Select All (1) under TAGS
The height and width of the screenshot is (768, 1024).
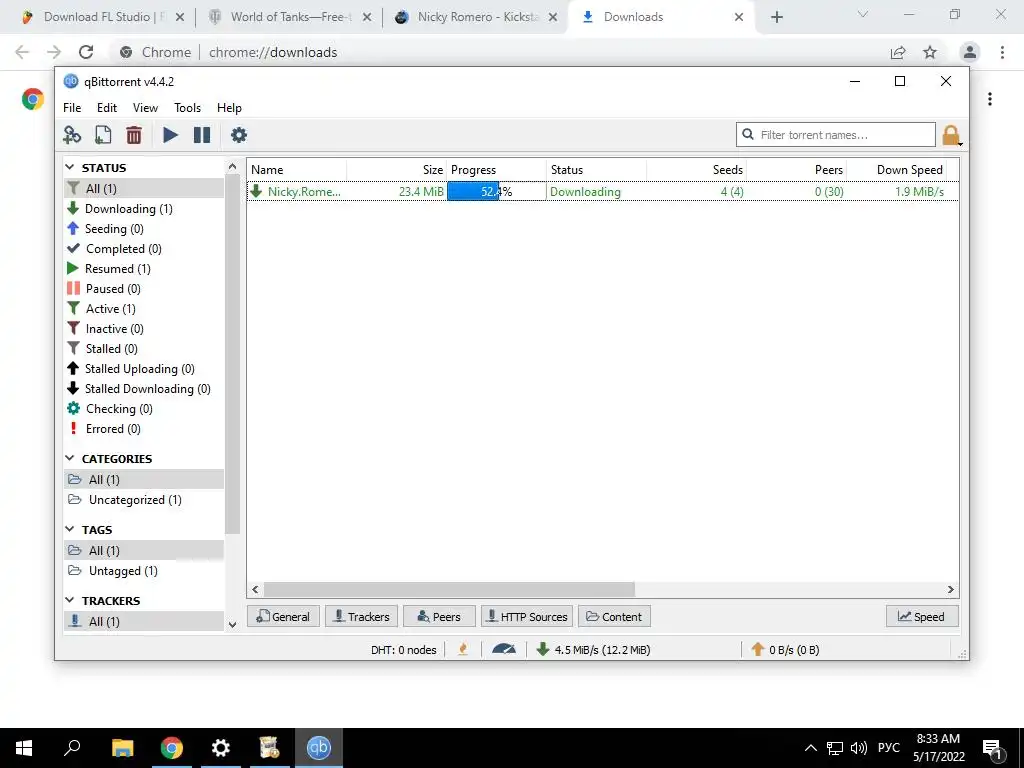coord(144,551)
